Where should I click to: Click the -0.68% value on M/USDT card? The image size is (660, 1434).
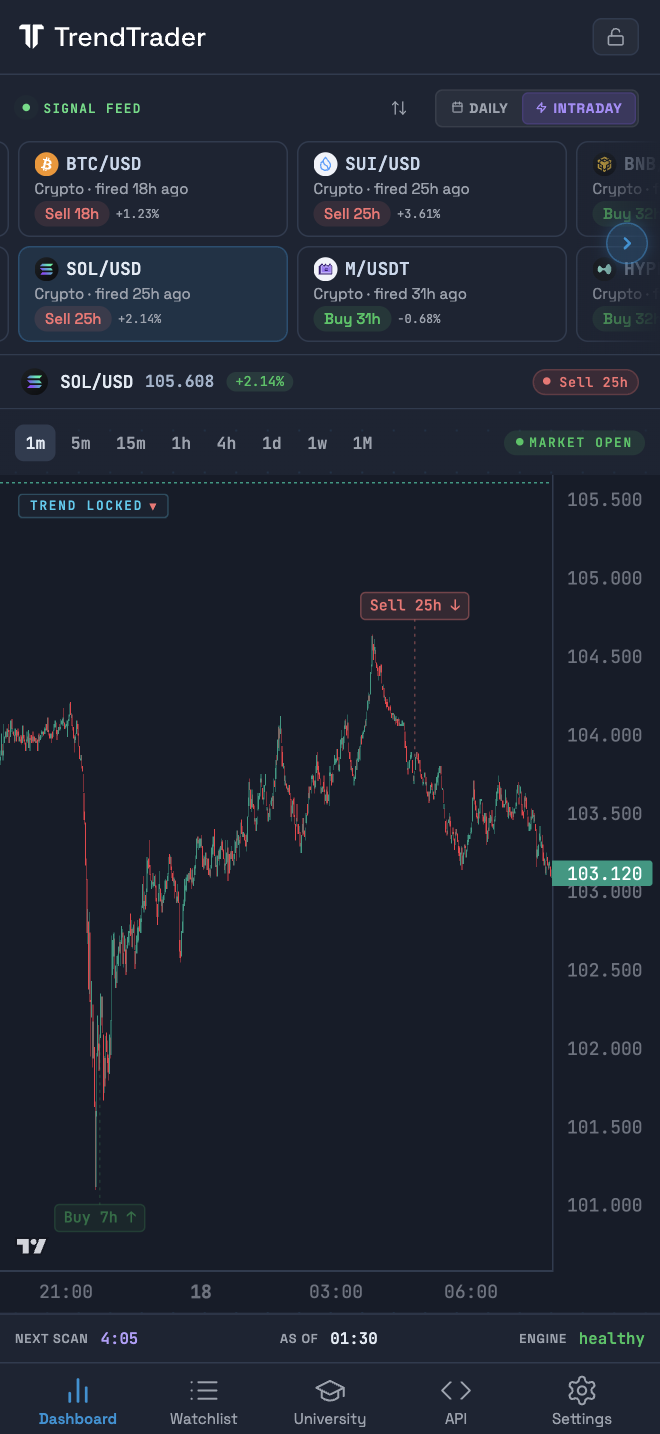coord(418,319)
